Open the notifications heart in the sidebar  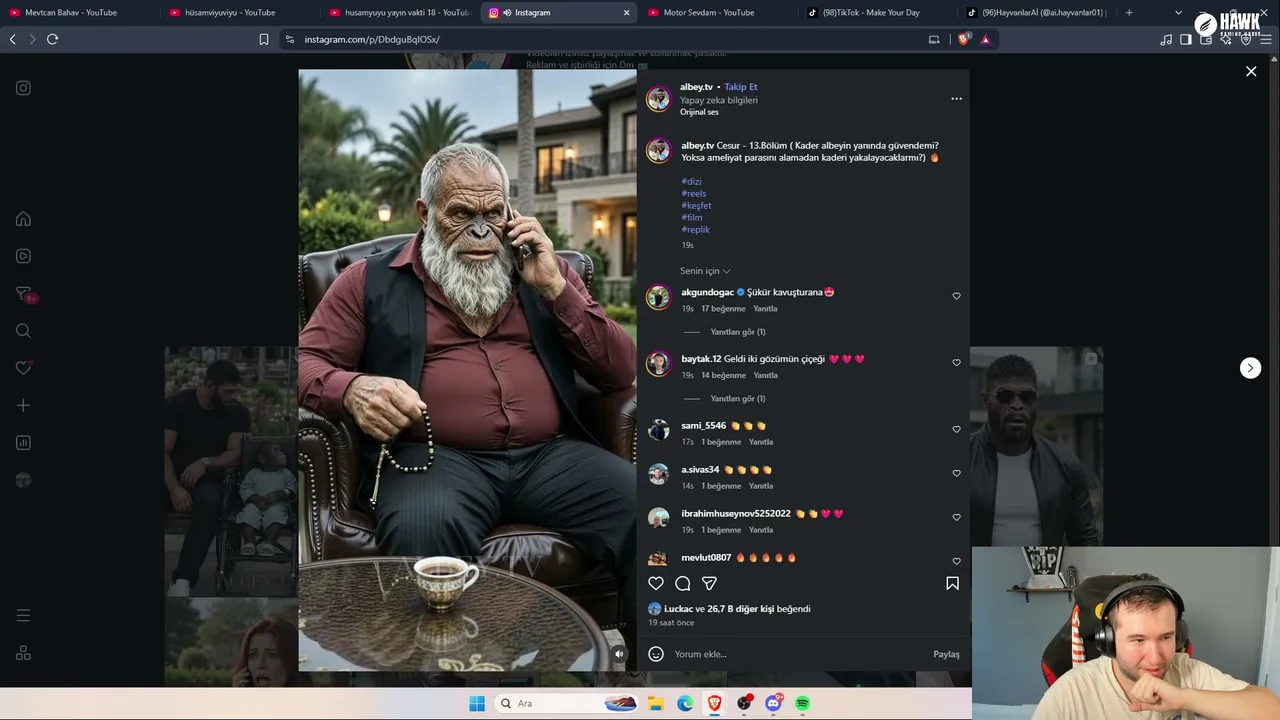click(x=23, y=368)
